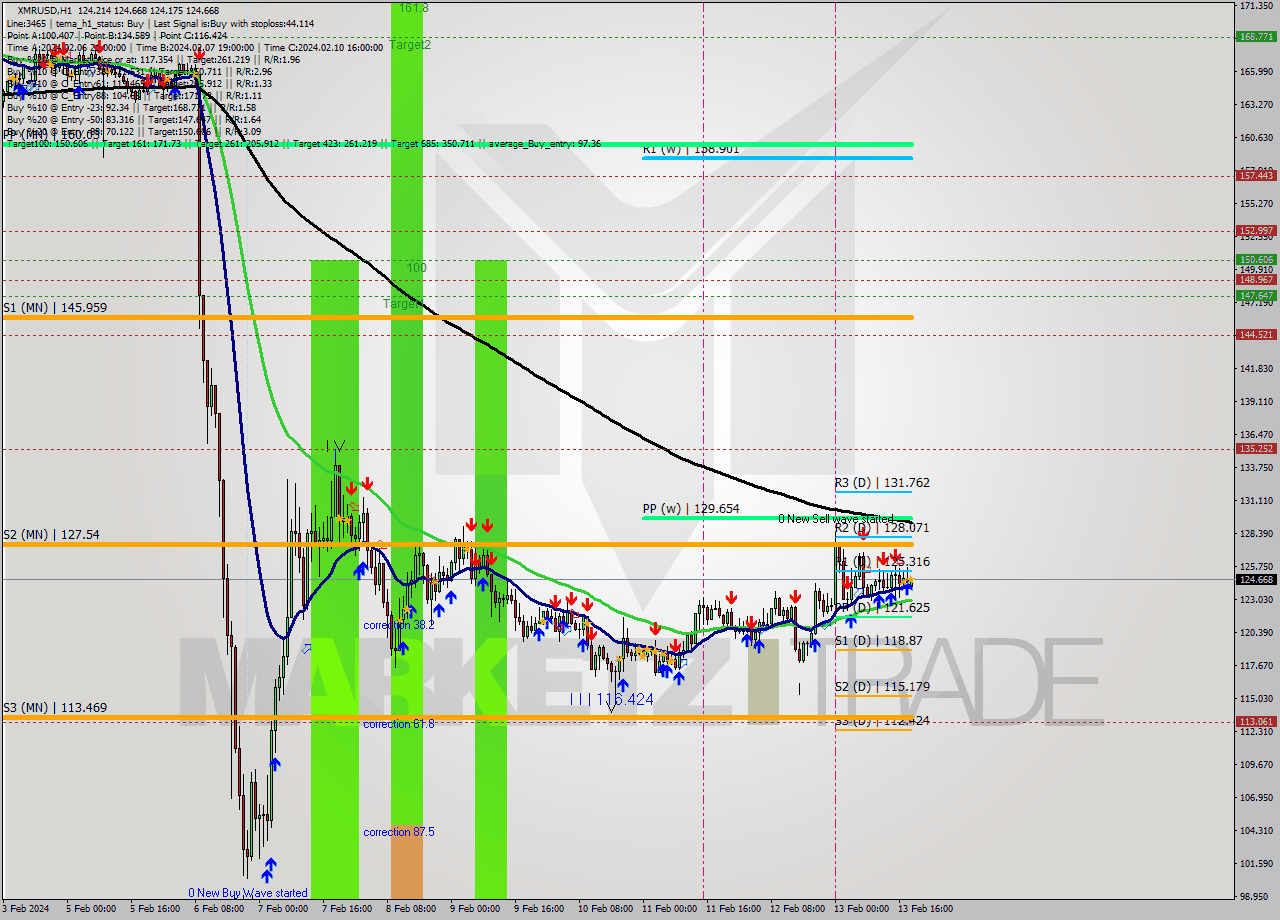Click the '5 Feb 00:00' time axis label
1280x920 pixels.
[92, 909]
